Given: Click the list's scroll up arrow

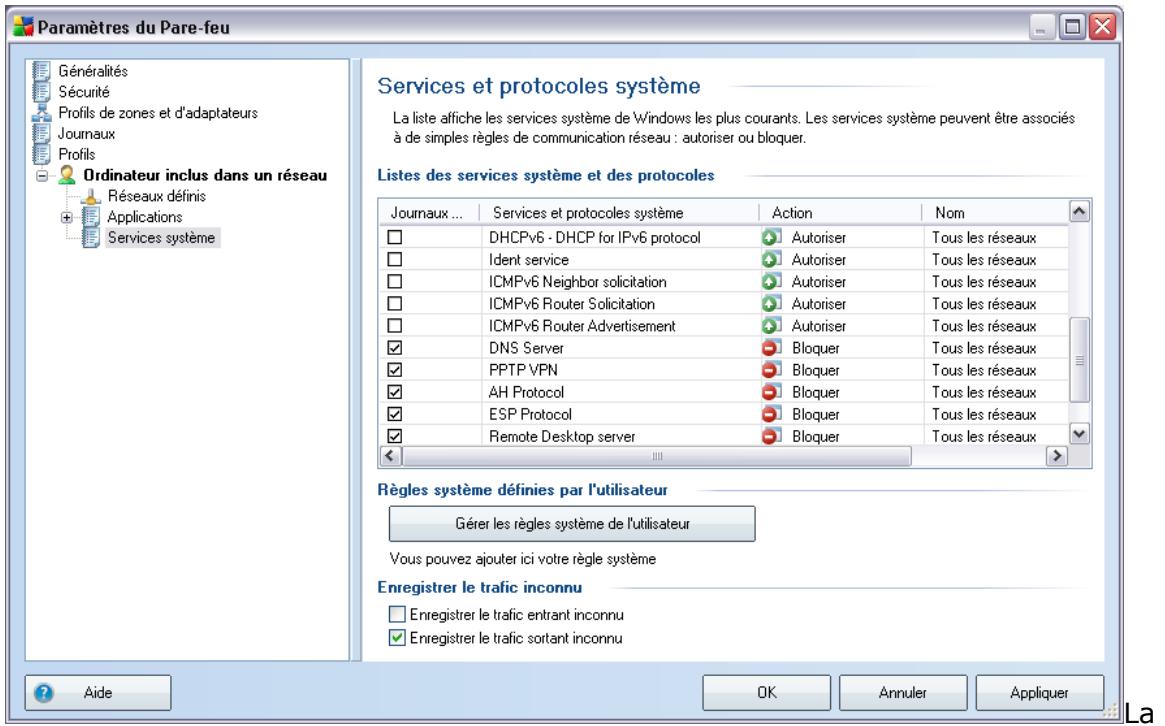Looking at the screenshot, I should [x=1080, y=212].
